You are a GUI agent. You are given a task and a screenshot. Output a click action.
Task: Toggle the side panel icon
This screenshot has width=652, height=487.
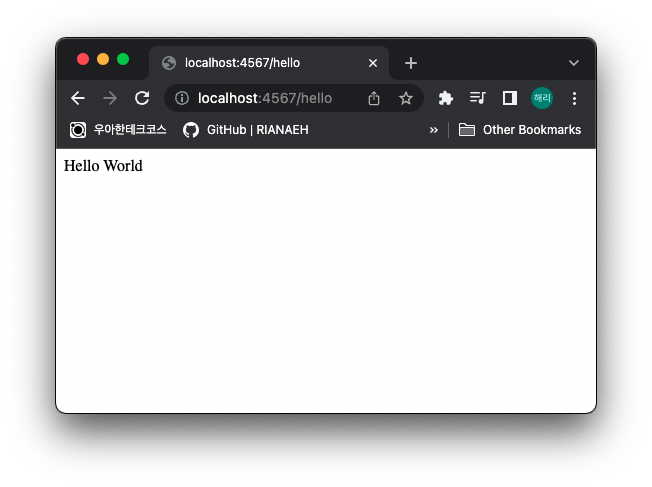[510, 99]
